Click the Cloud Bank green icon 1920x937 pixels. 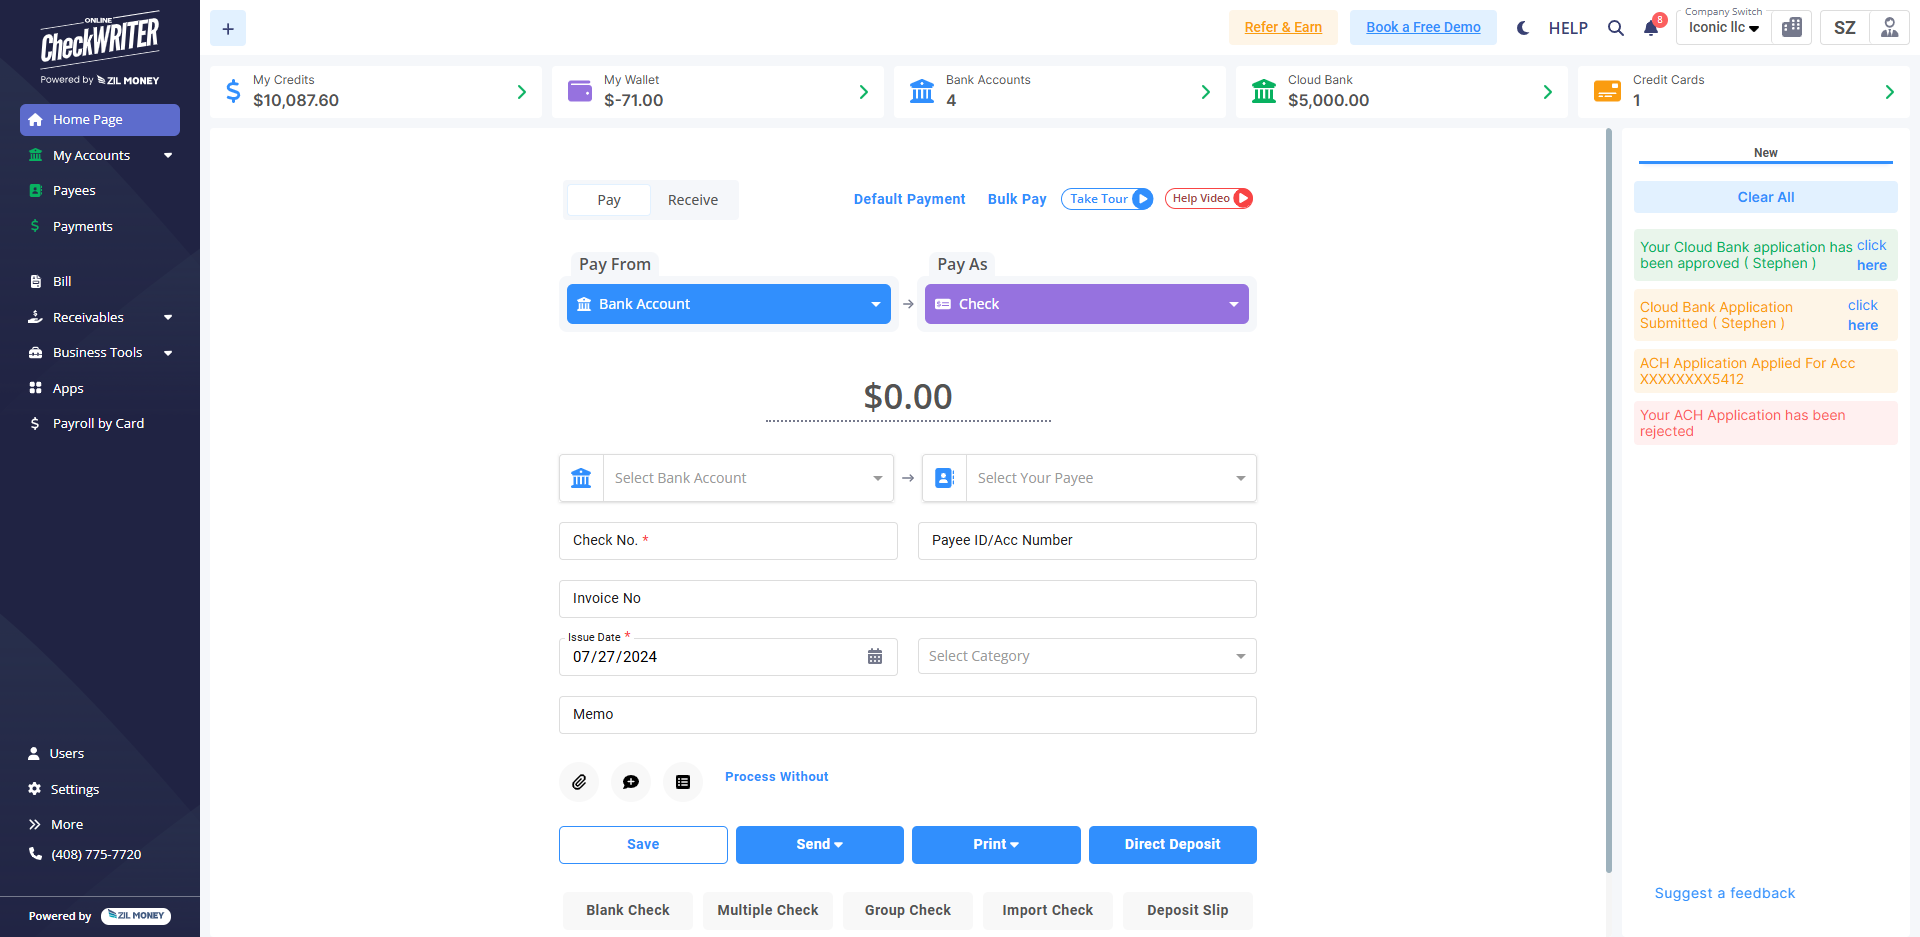[1264, 92]
